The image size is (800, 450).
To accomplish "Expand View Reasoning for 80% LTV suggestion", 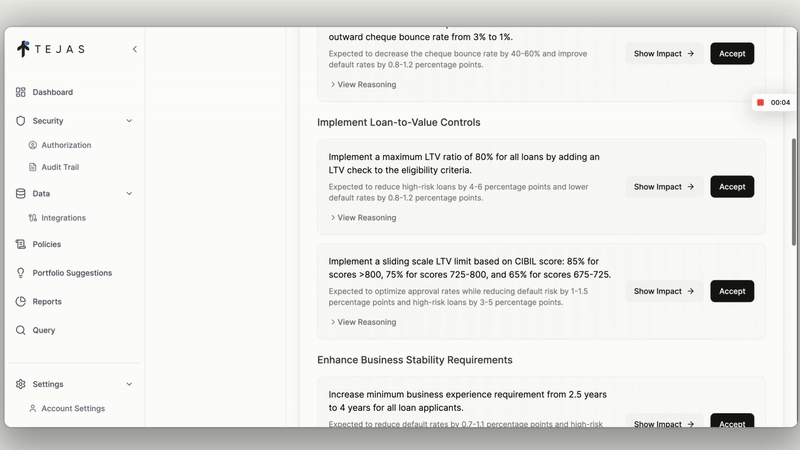I will point(363,217).
